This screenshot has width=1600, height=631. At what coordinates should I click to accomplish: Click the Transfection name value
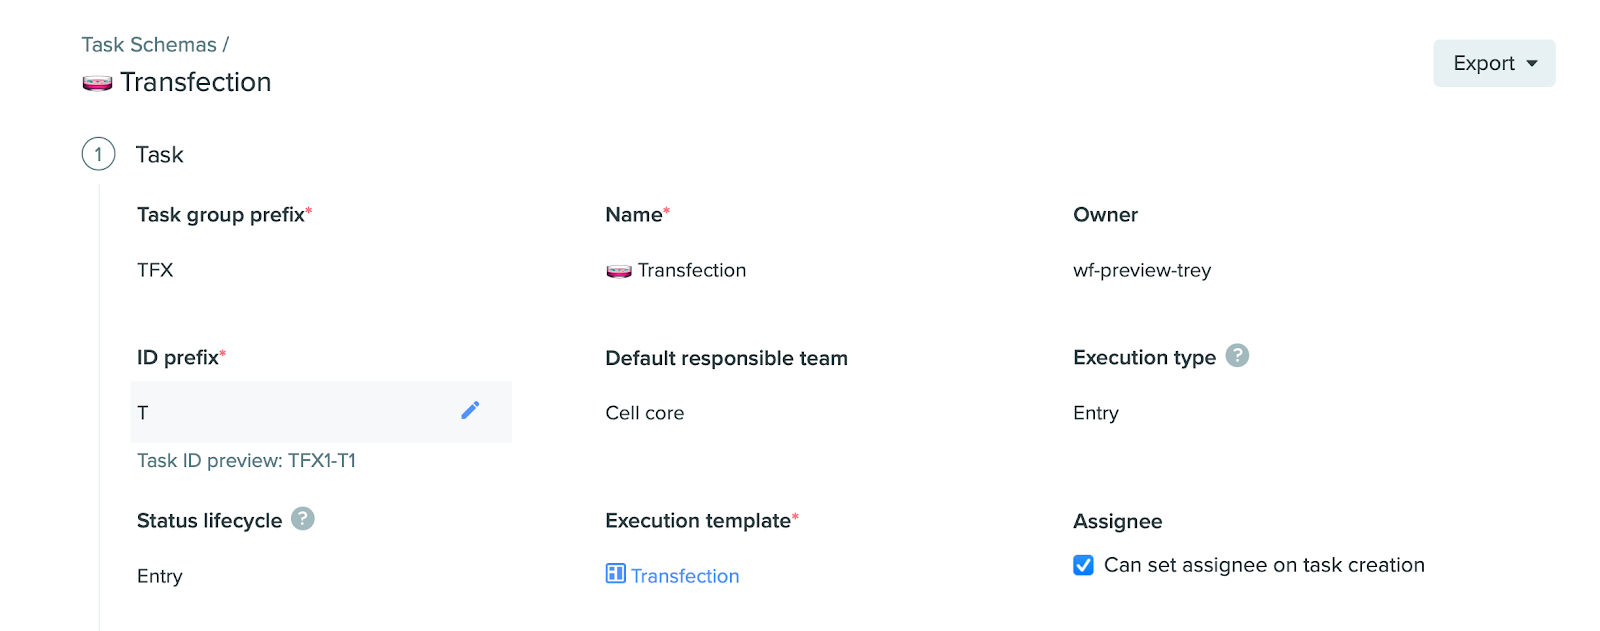692,270
